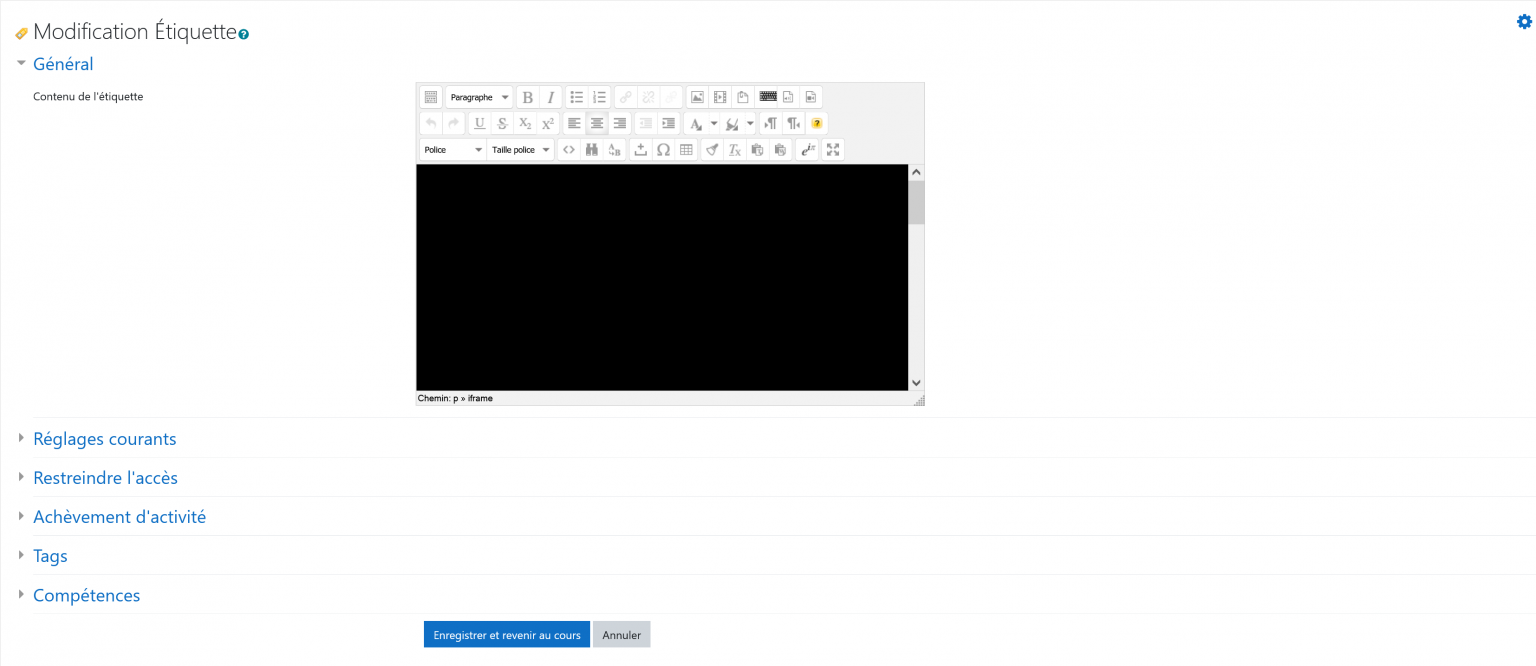Insert Moodle media with the film icon
Screen dimensions: 1536x666
coord(720,97)
